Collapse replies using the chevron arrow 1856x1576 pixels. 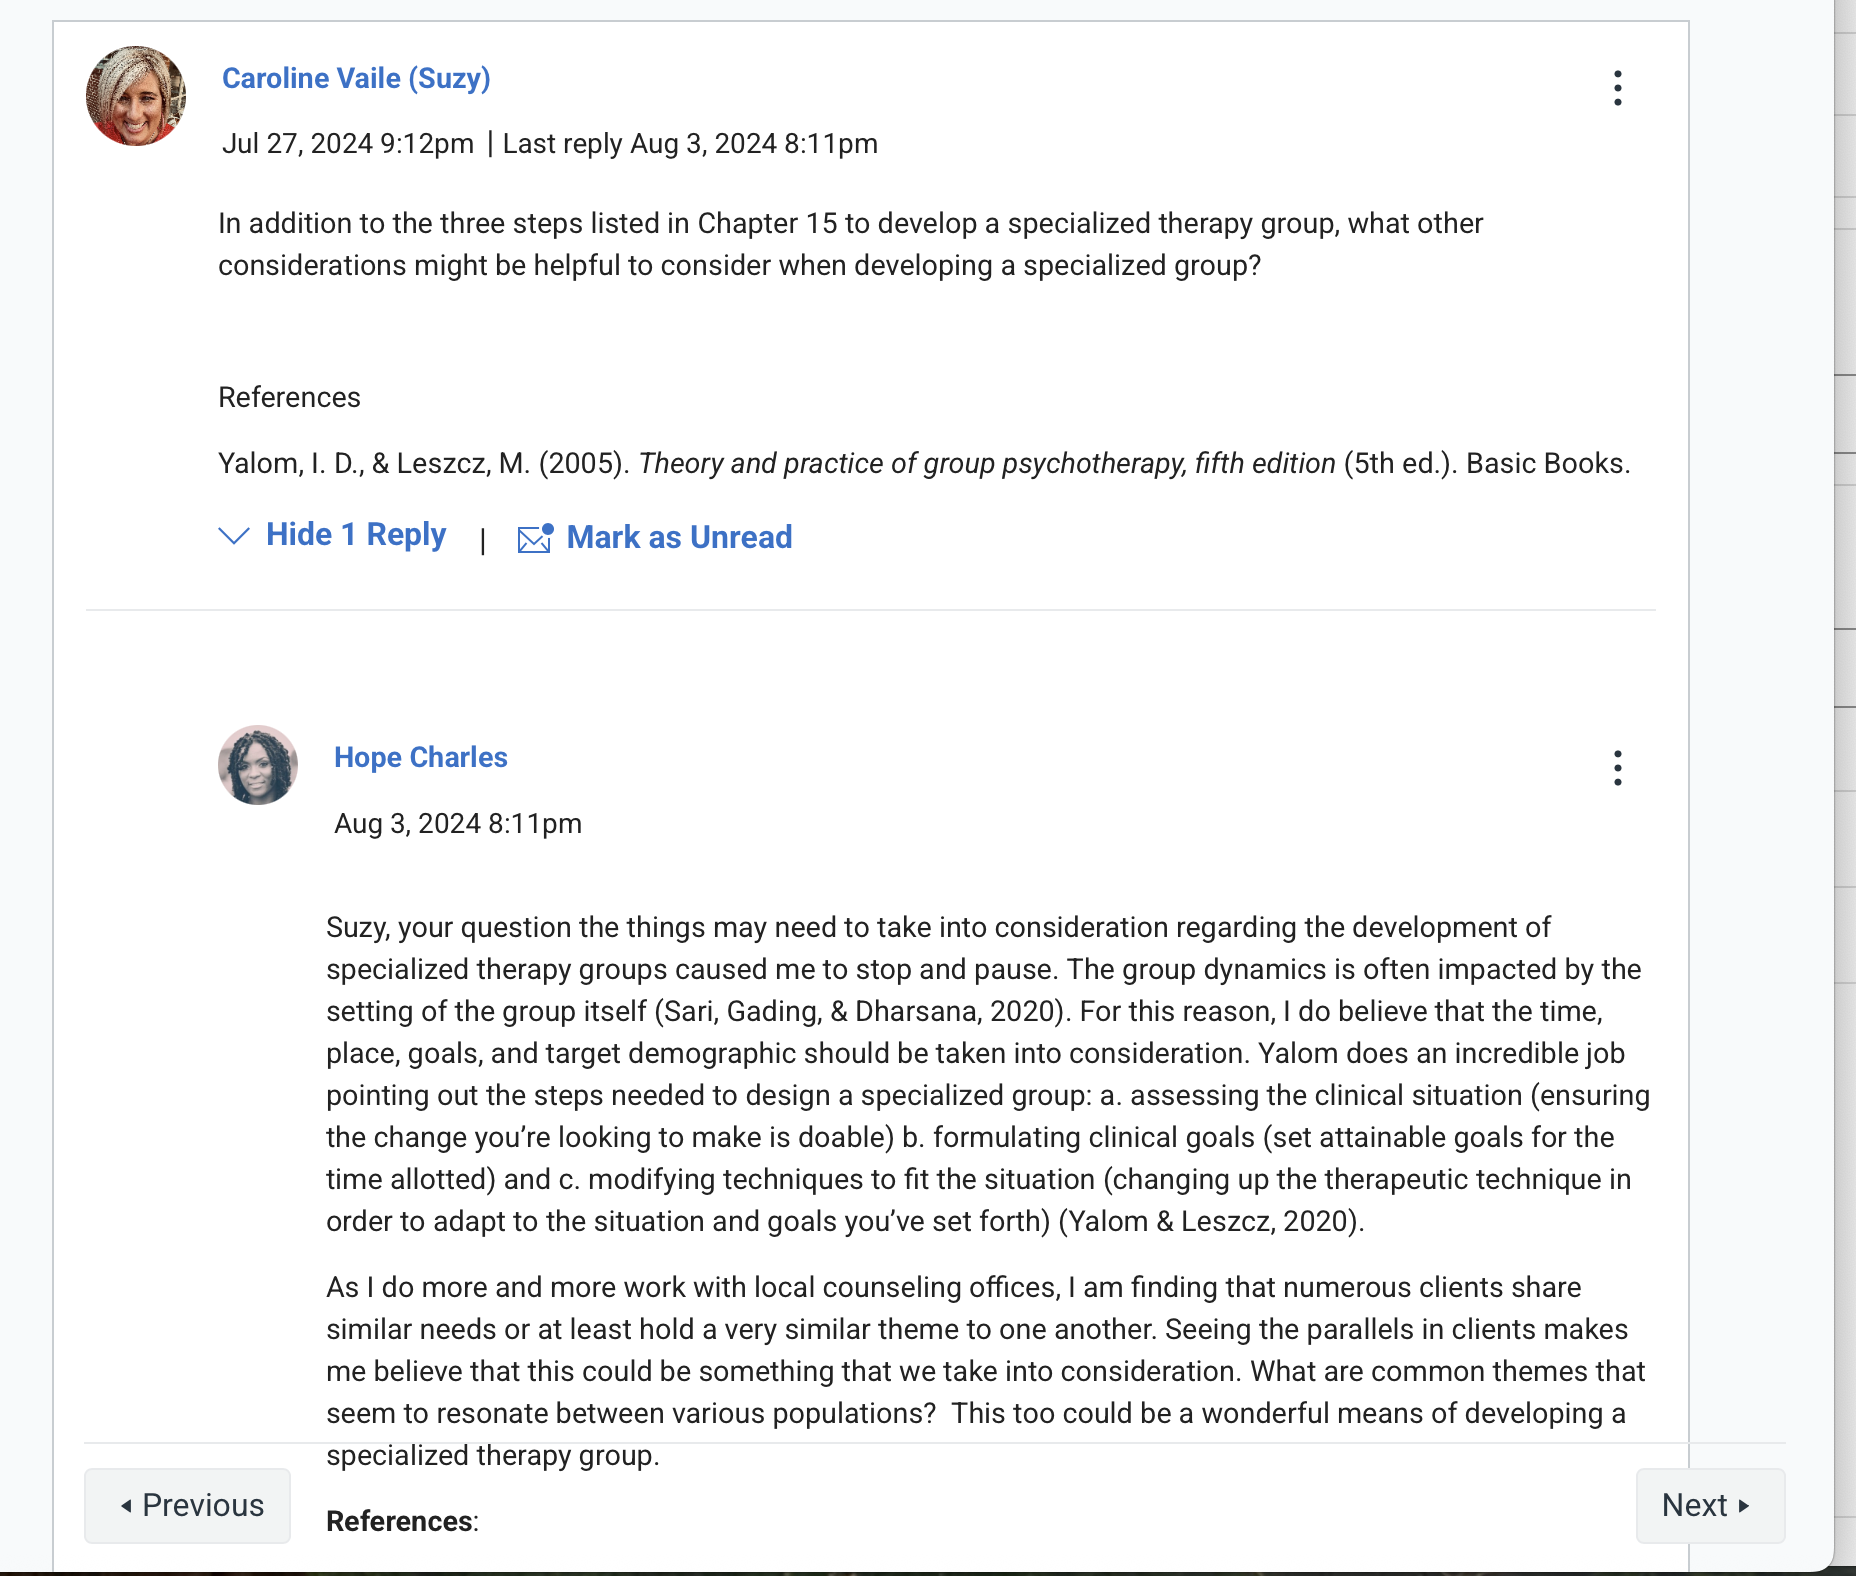(234, 536)
